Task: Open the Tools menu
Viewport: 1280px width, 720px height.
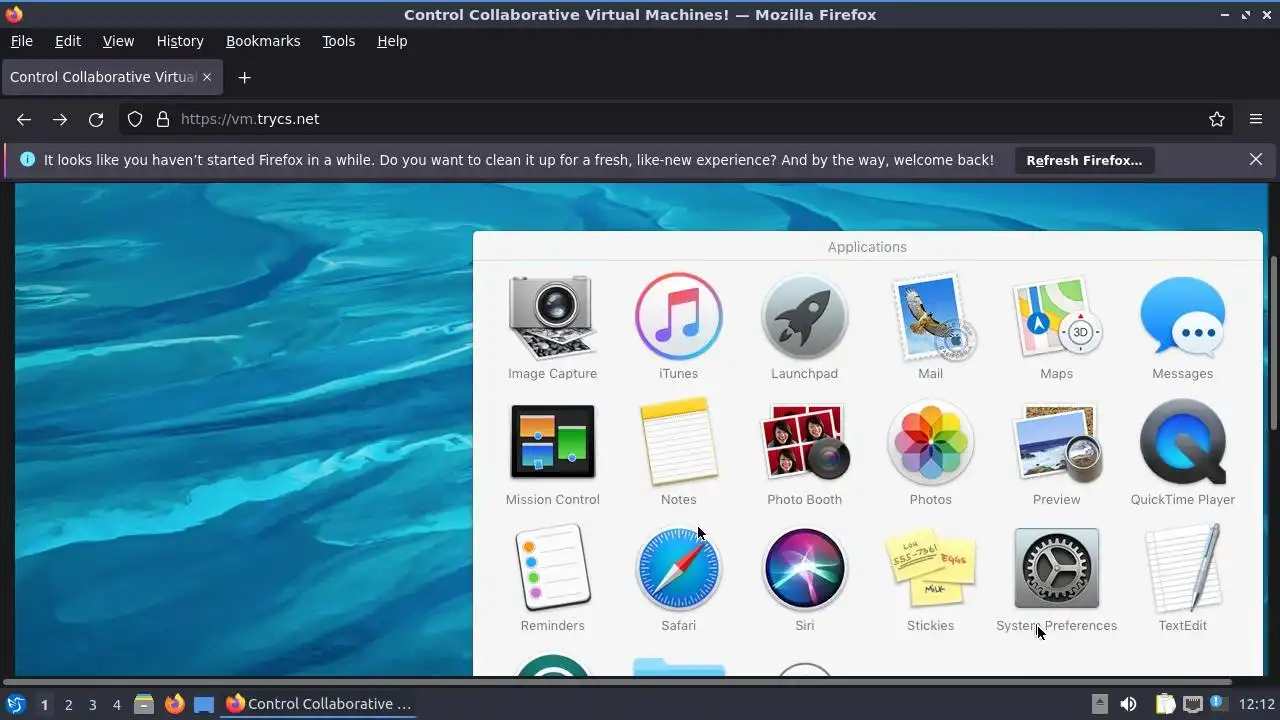Action: tap(338, 41)
